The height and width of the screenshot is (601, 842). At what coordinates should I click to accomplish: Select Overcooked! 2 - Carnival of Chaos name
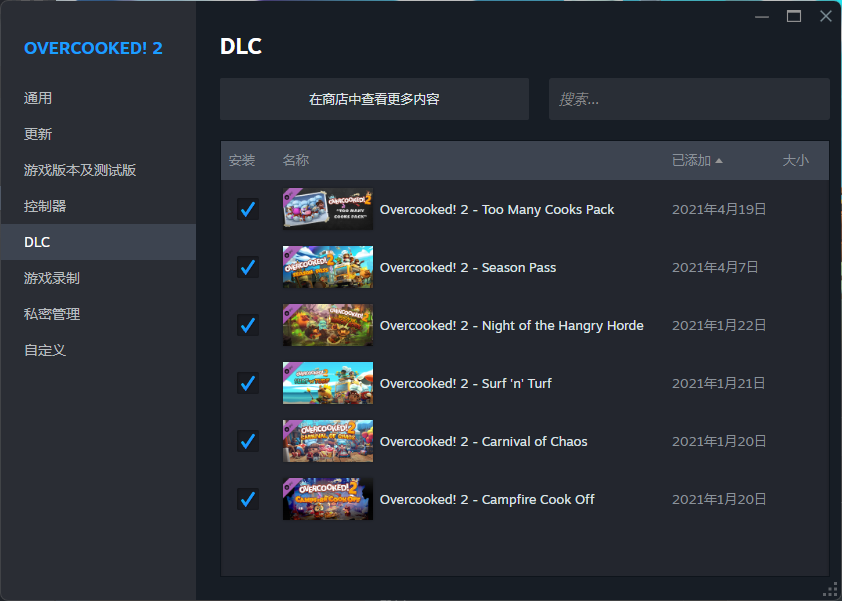tap(483, 441)
